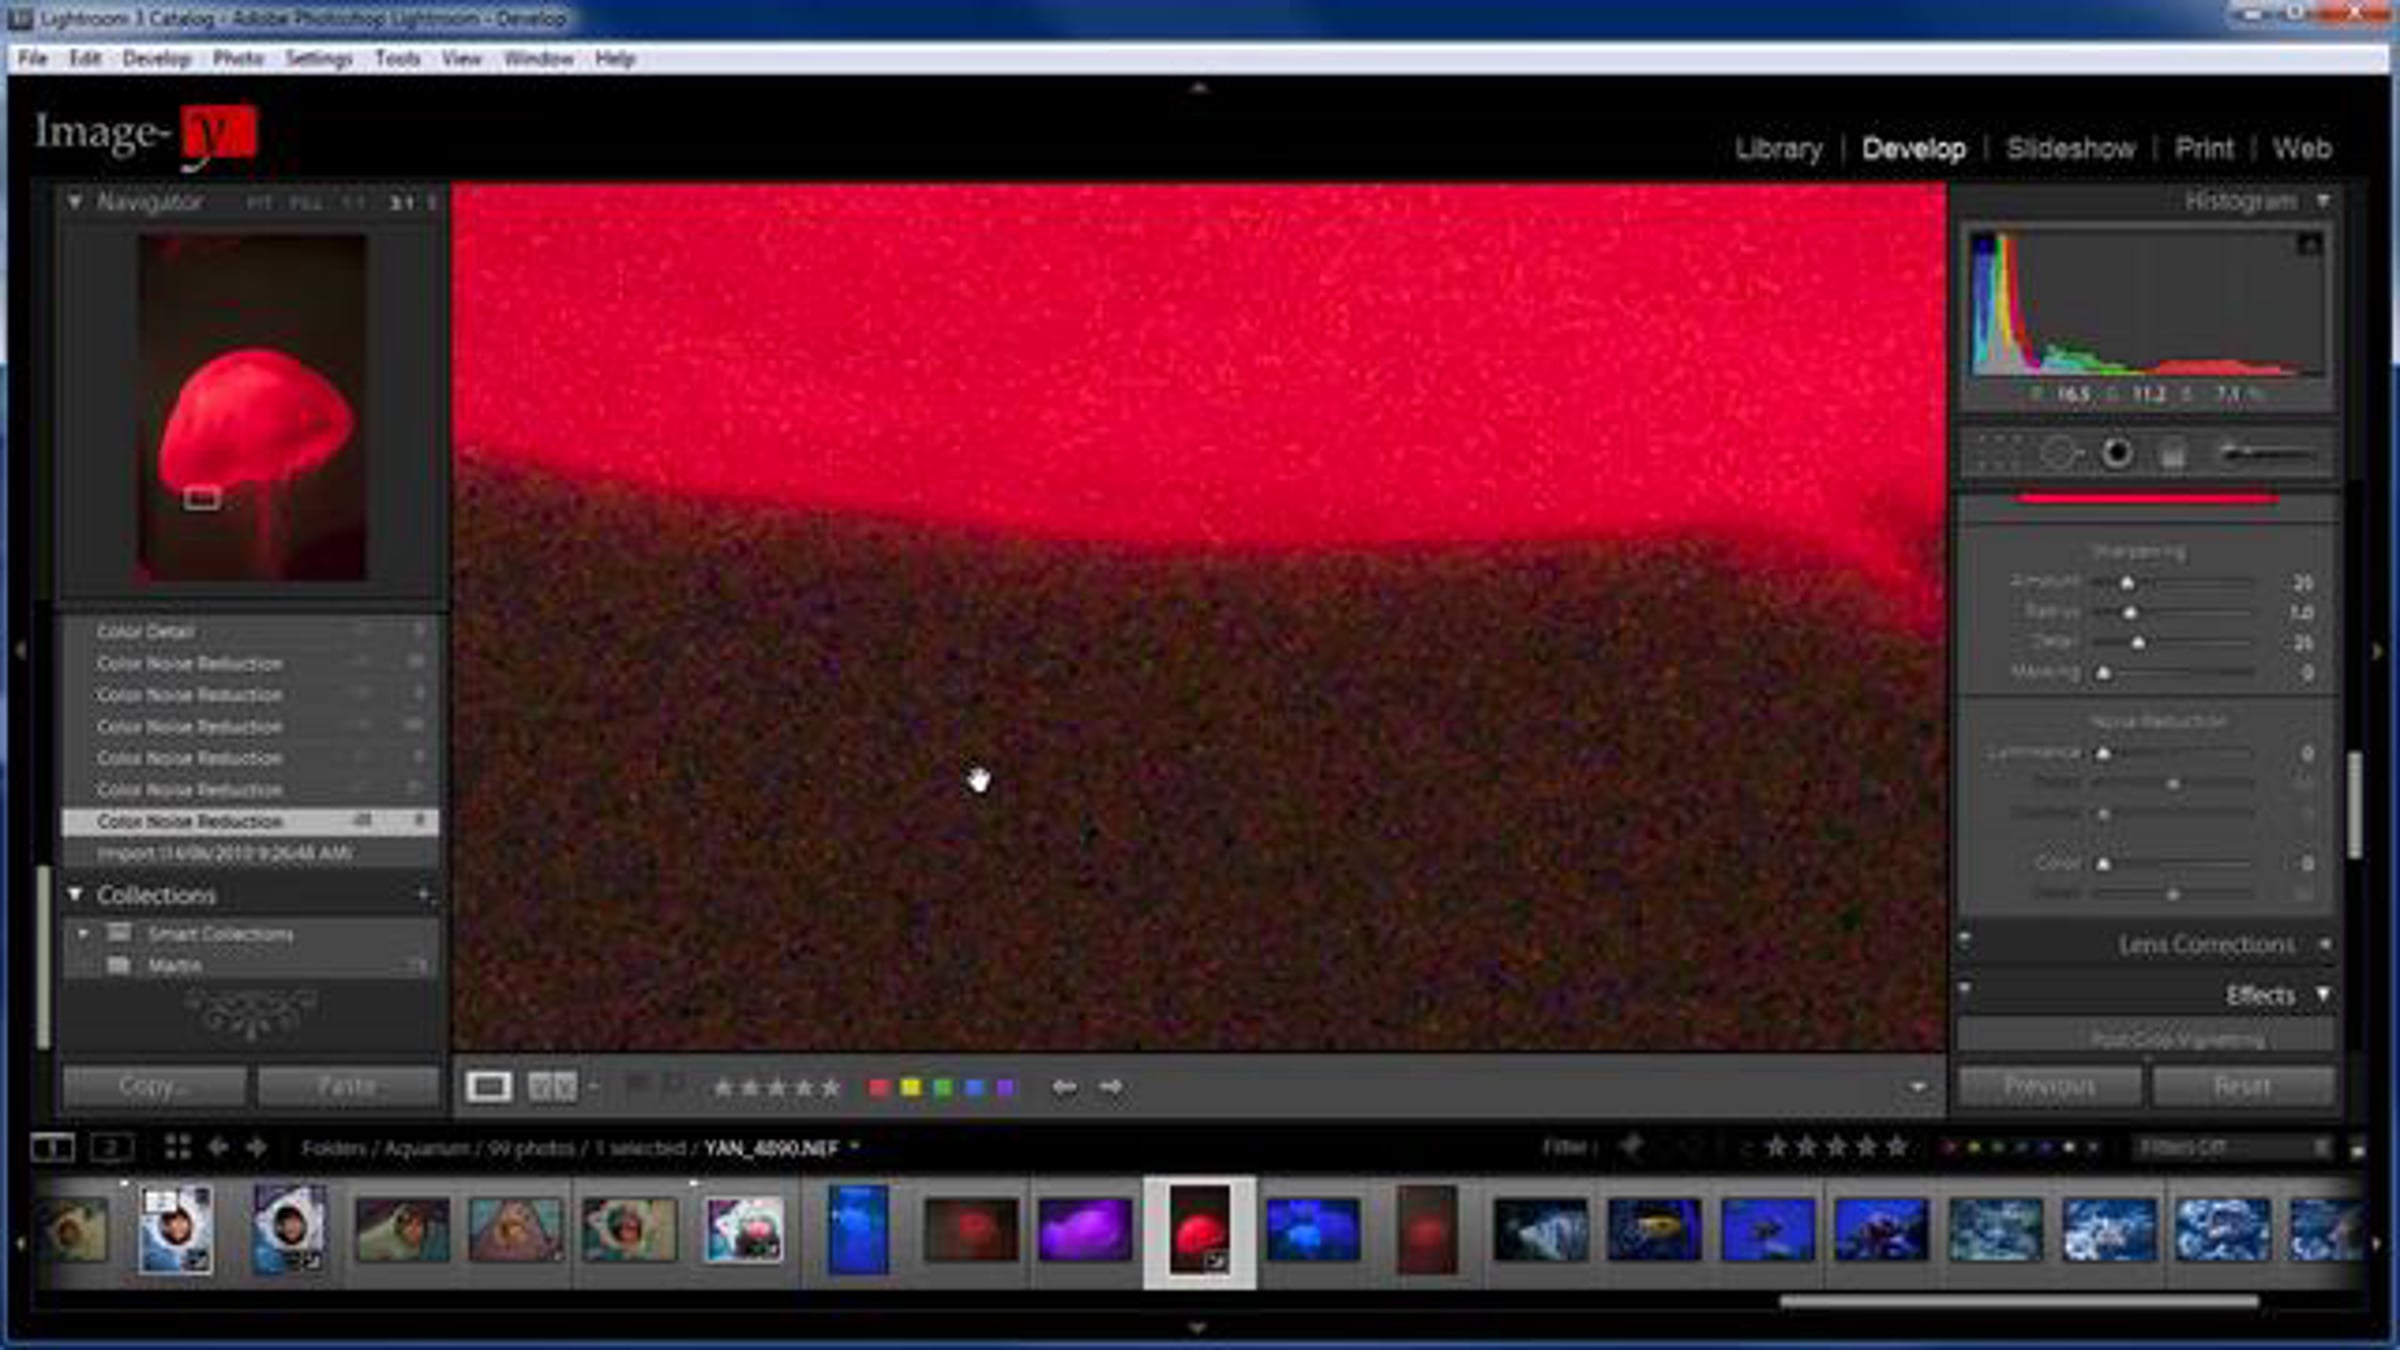Go back using filmstrip bar left arrow
The height and width of the screenshot is (1350, 2400).
tap(218, 1147)
